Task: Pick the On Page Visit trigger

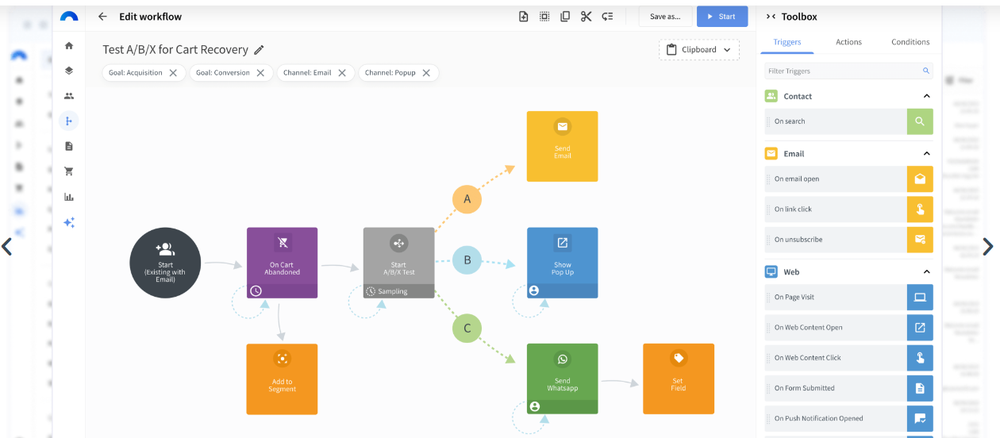Action: (849, 297)
